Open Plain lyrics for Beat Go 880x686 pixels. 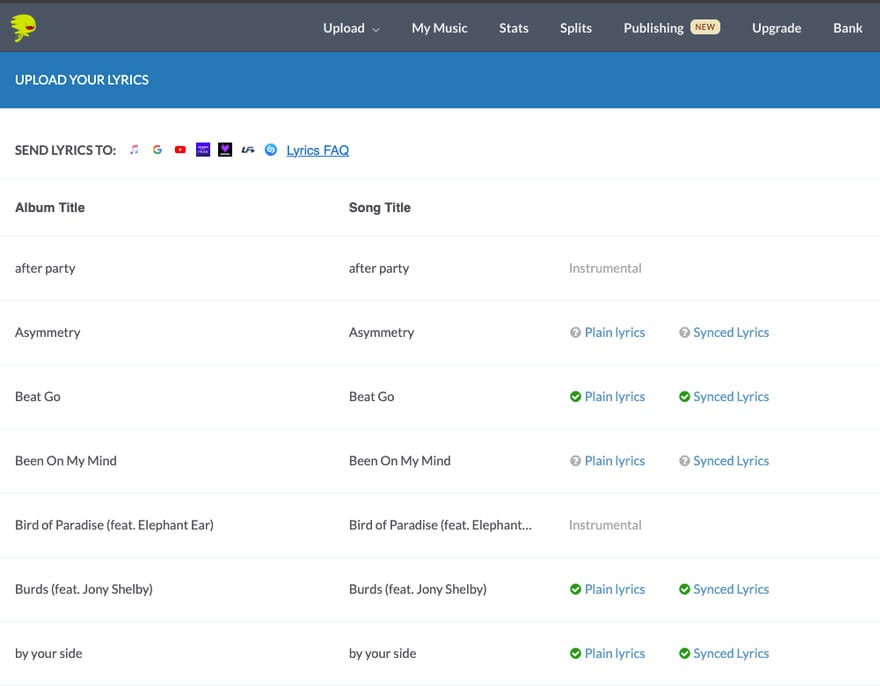click(x=615, y=396)
